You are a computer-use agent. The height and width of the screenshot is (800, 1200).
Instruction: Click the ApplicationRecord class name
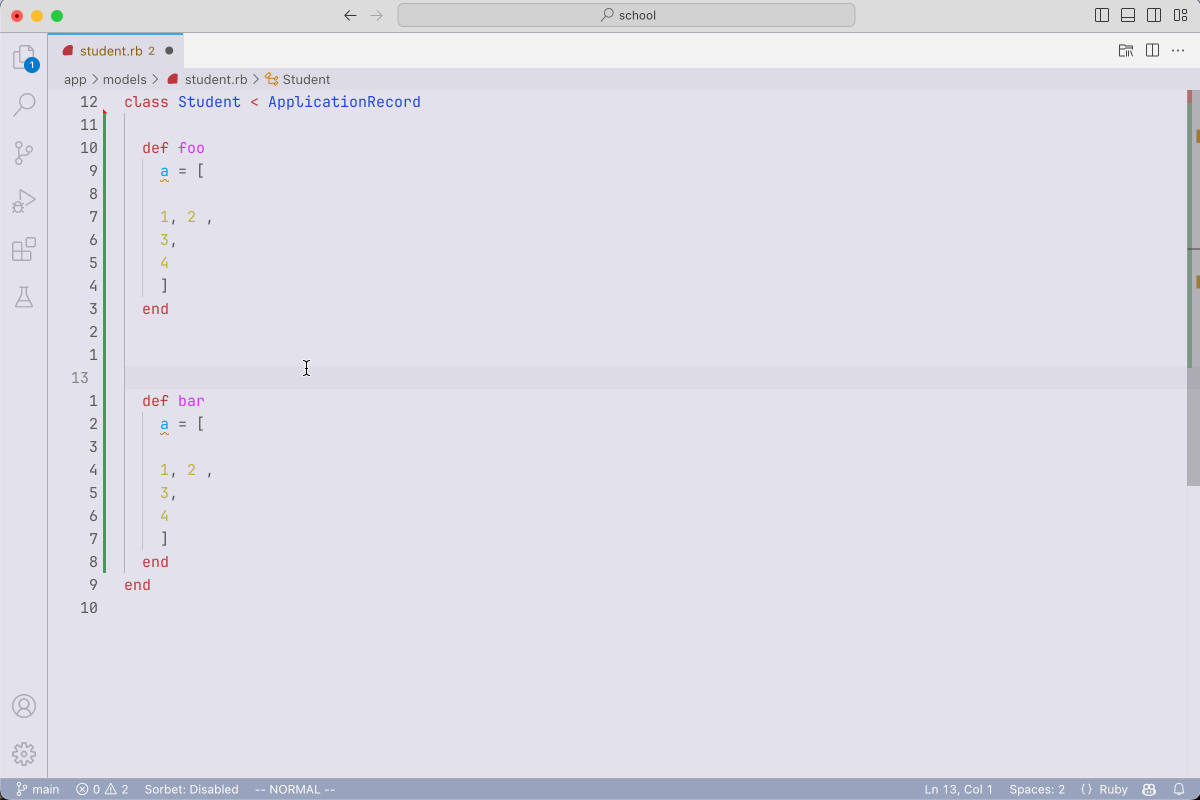click(344, 102)
